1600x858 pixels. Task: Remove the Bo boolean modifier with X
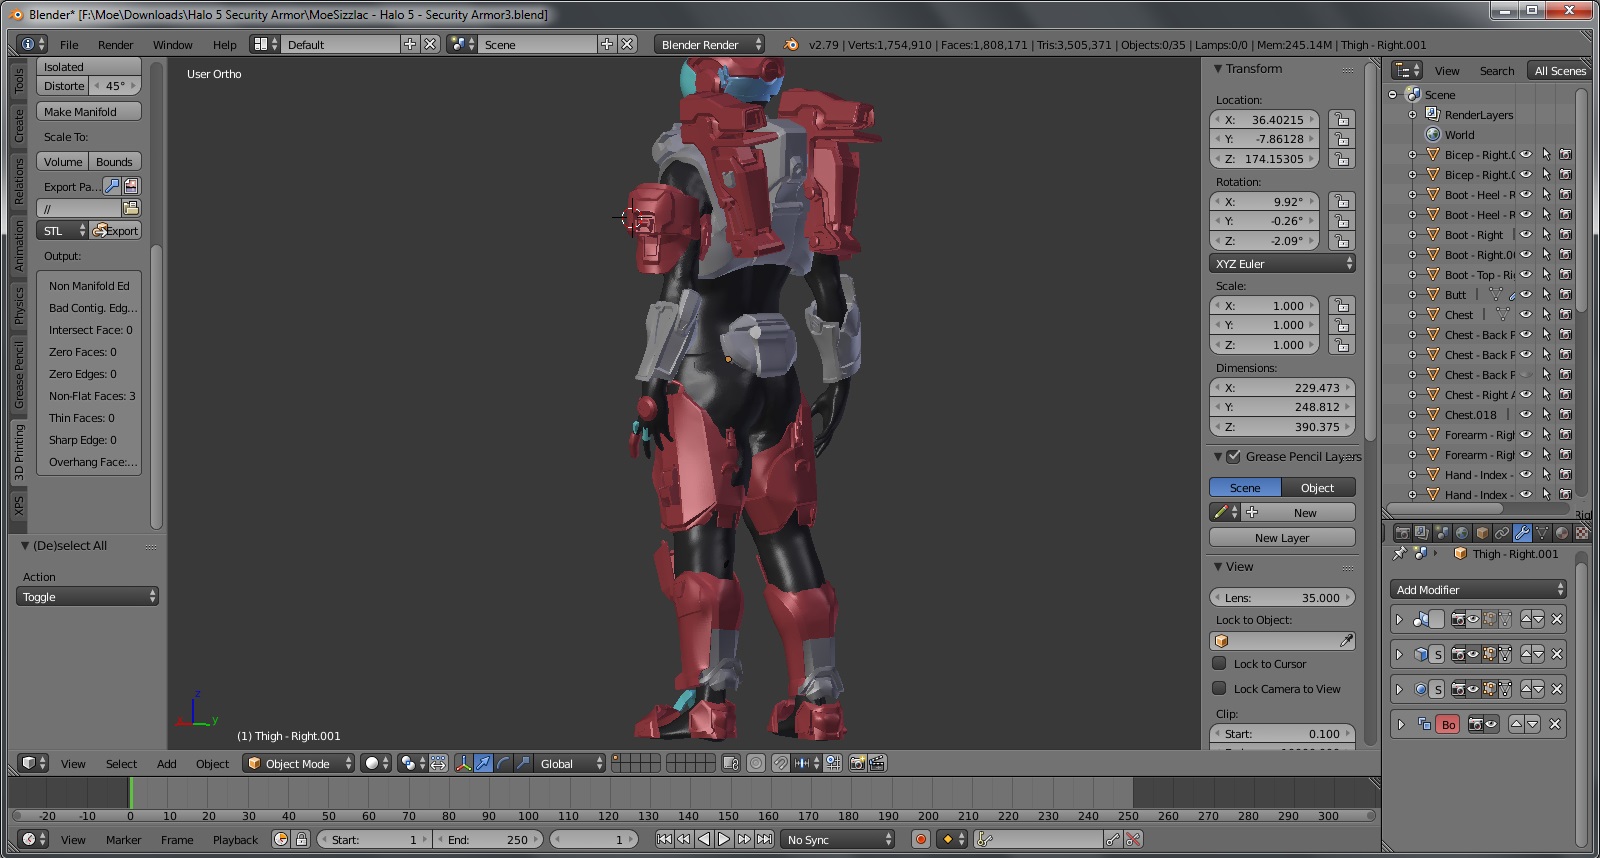coord(1555,724)
